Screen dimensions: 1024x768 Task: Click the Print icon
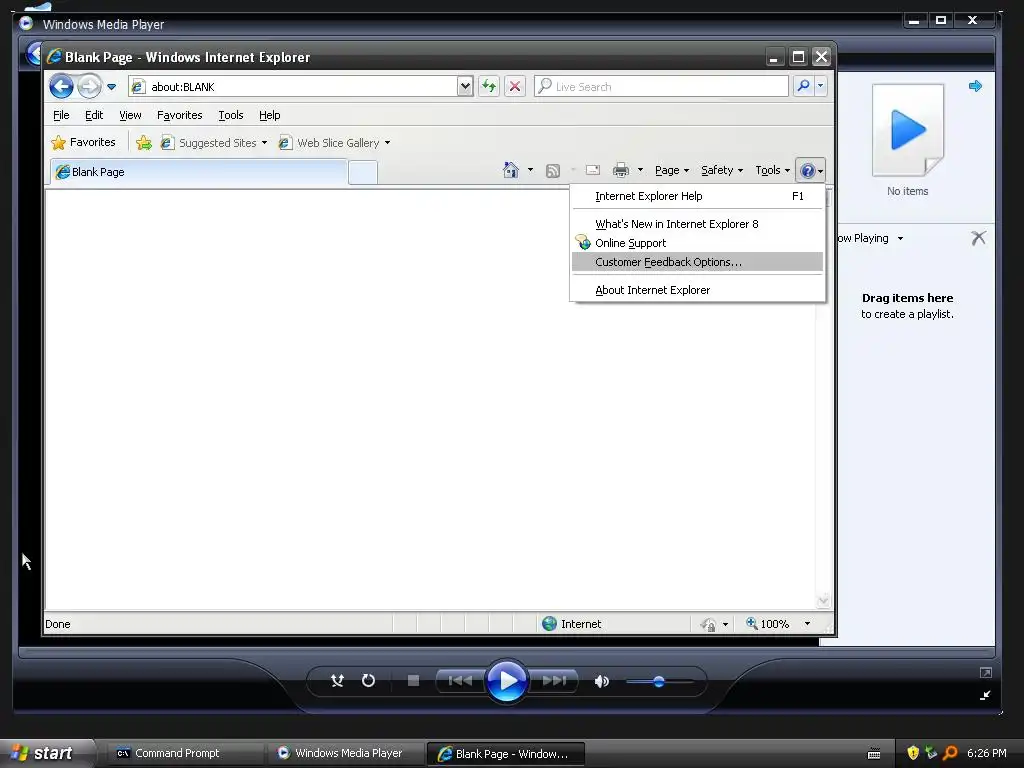[x=620, y=170]
